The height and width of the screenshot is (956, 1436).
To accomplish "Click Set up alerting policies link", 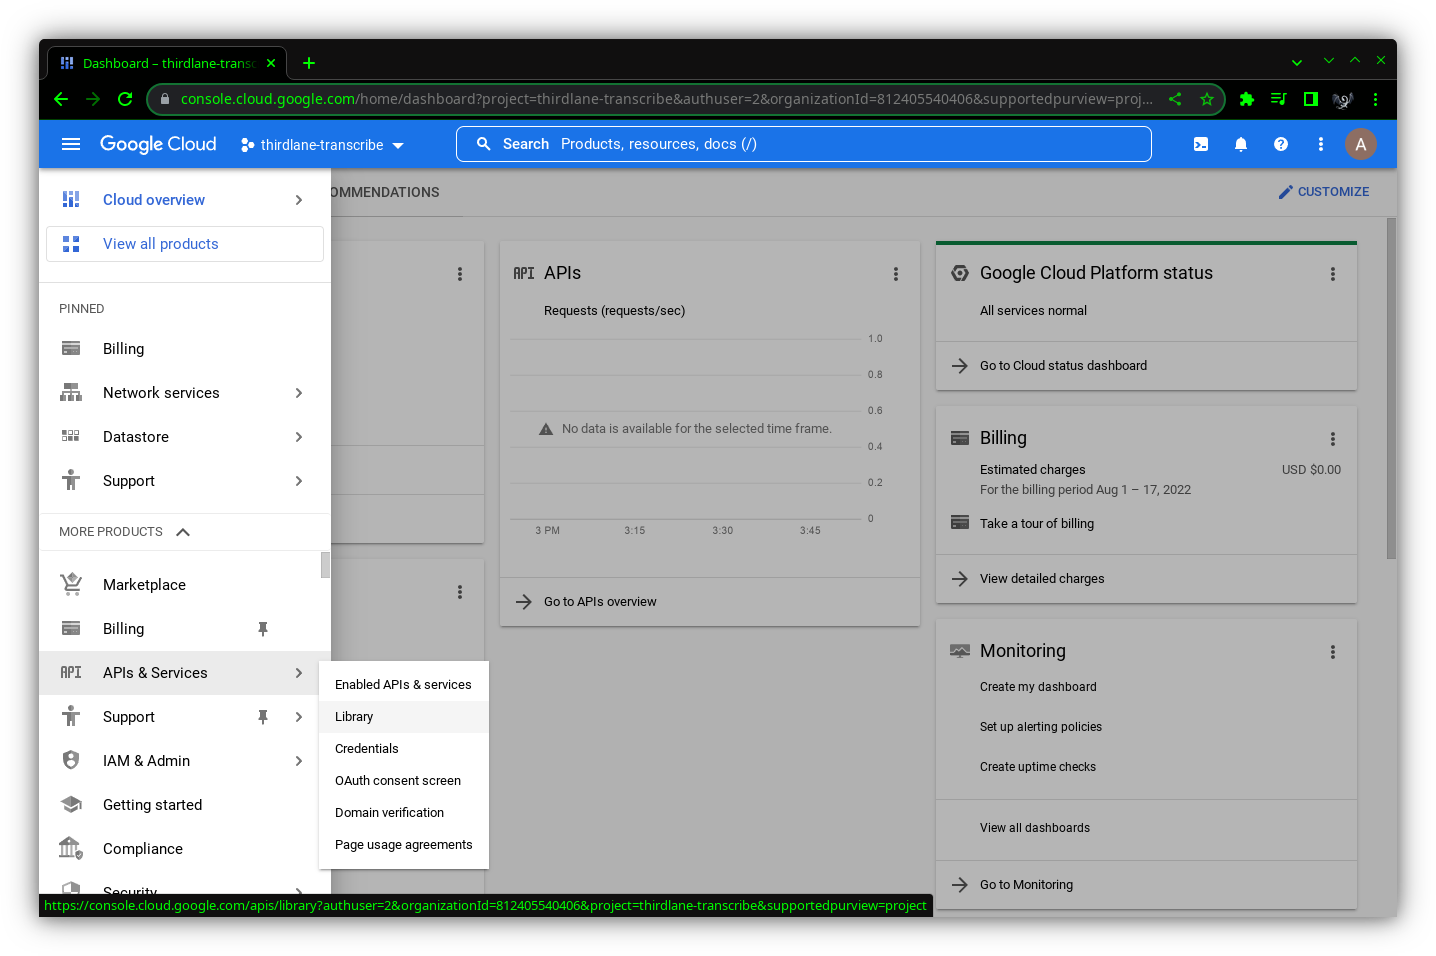I will coord(1041,727).
